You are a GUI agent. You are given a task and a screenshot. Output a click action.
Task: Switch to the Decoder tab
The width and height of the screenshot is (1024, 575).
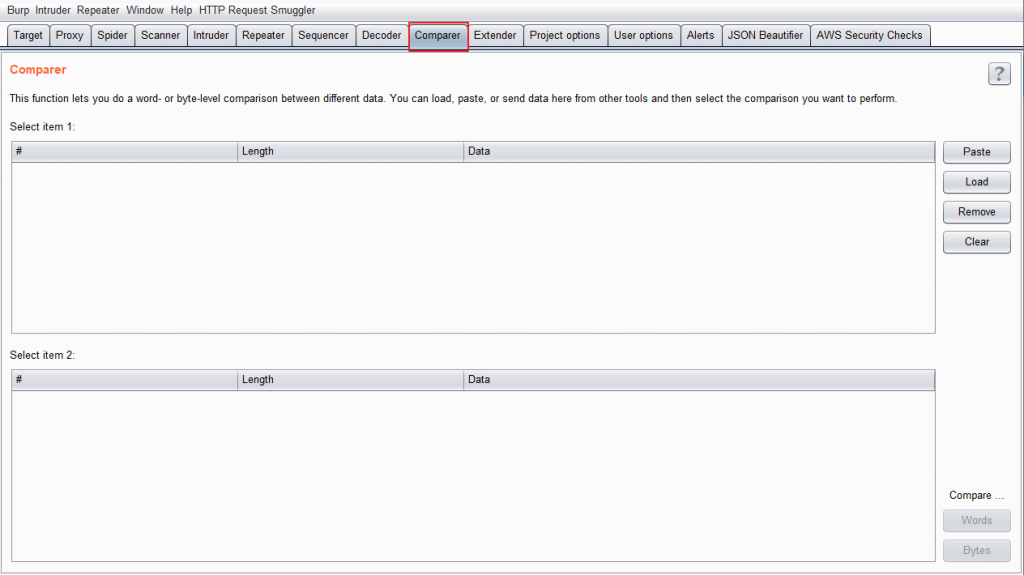381,35
